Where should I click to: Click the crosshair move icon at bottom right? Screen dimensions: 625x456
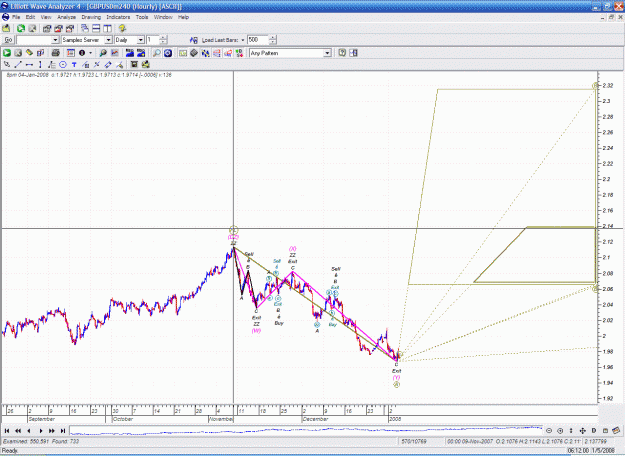coord(582,430)
